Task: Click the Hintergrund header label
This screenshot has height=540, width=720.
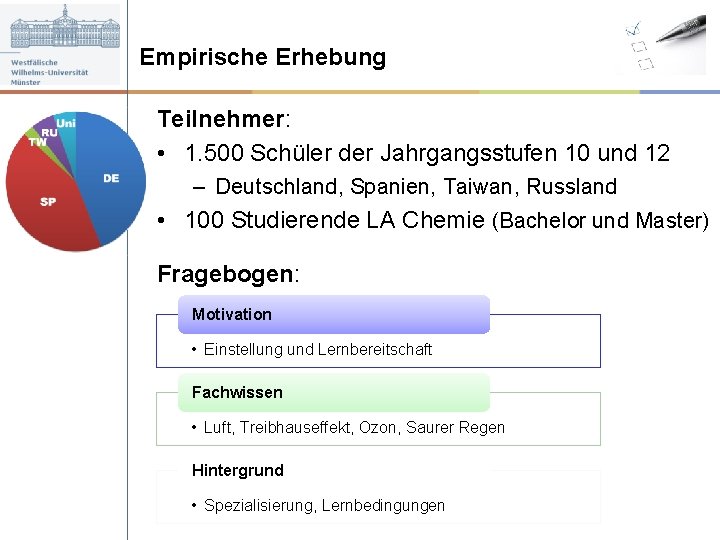Action: 238,470
